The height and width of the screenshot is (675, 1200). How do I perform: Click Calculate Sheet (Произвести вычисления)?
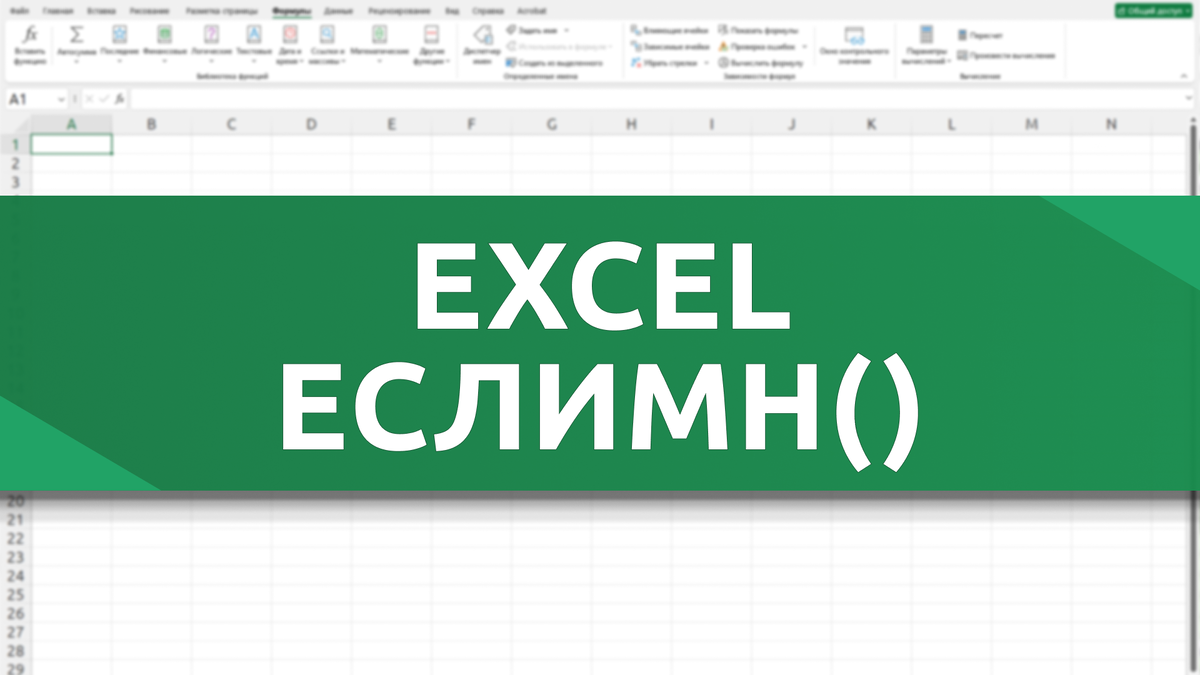(1005, 55)
